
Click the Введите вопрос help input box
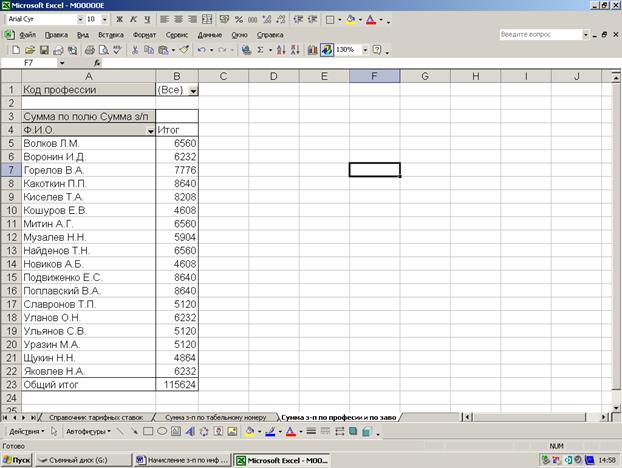(x=540, y=34)
